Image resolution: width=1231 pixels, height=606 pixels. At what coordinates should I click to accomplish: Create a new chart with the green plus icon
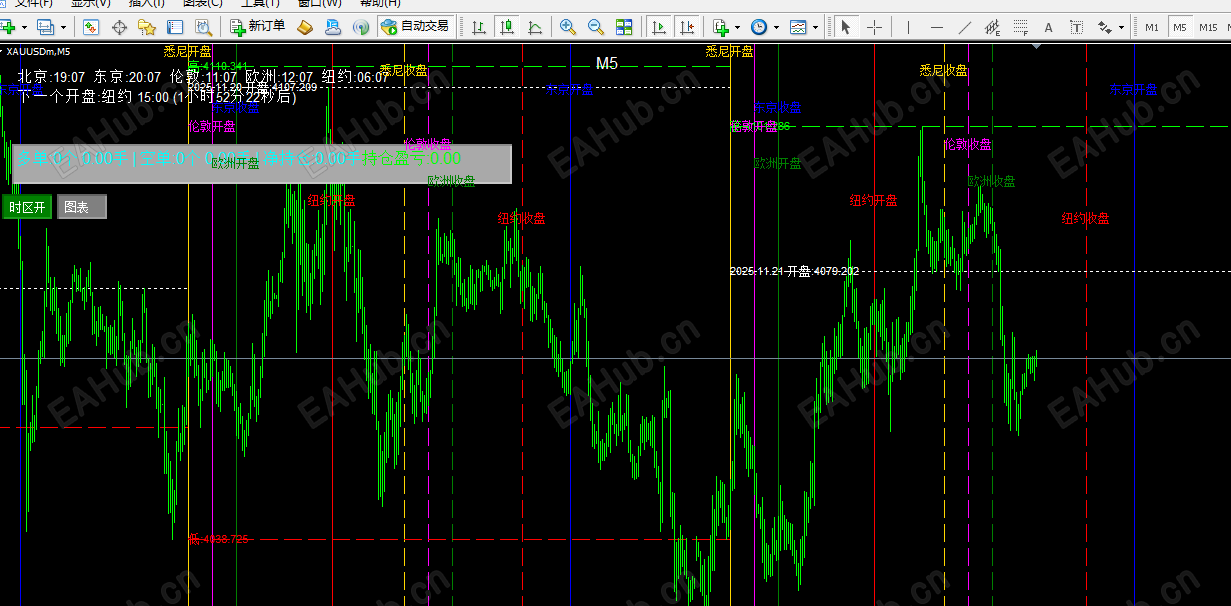point(8,27)
